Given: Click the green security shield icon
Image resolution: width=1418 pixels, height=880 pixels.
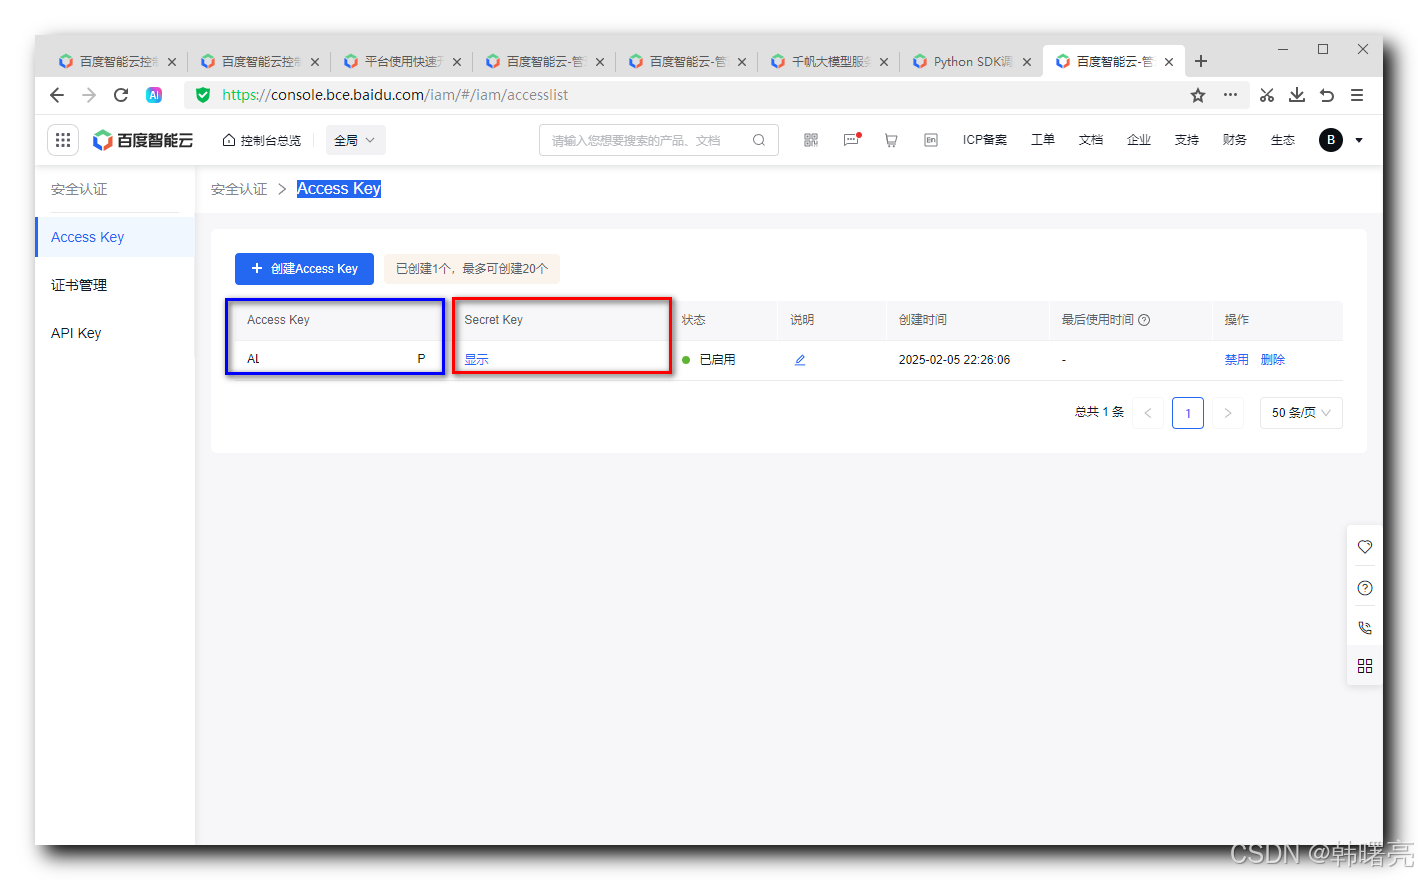Looking at the screenshot, I should 203,95.
